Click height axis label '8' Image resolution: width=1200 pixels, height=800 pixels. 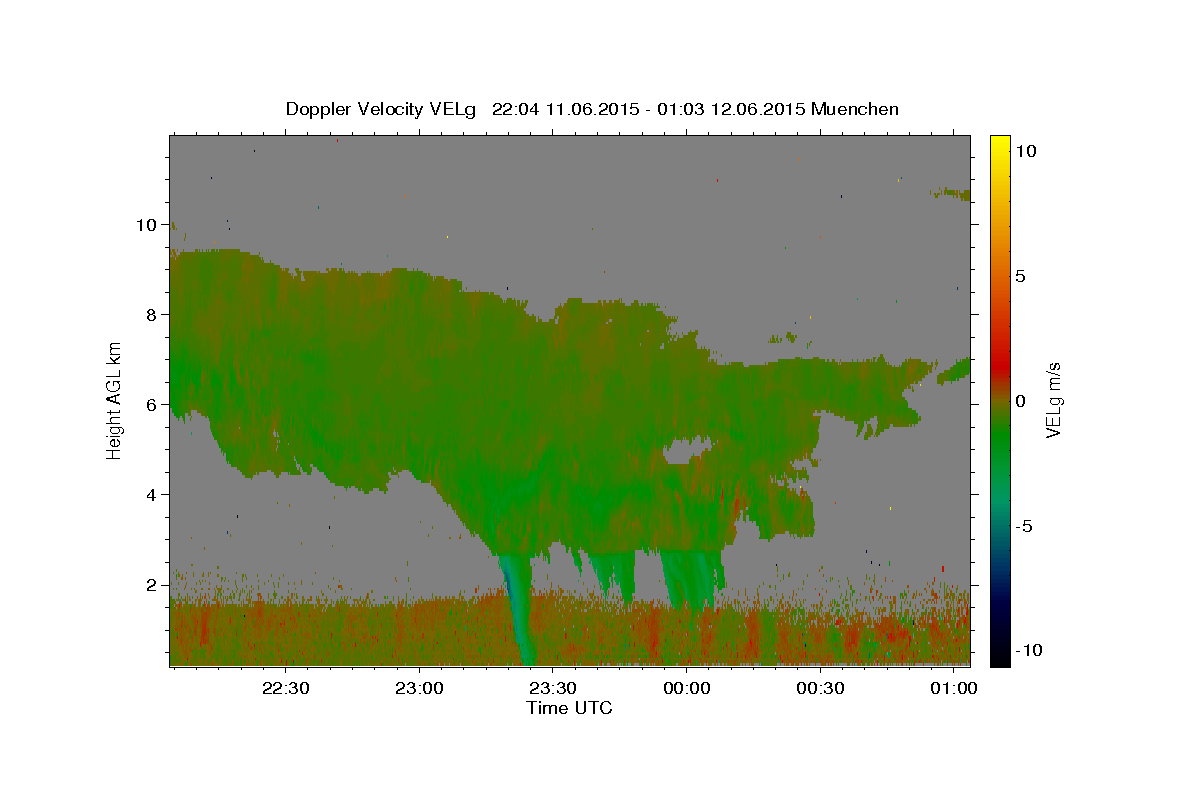[151, 315]
